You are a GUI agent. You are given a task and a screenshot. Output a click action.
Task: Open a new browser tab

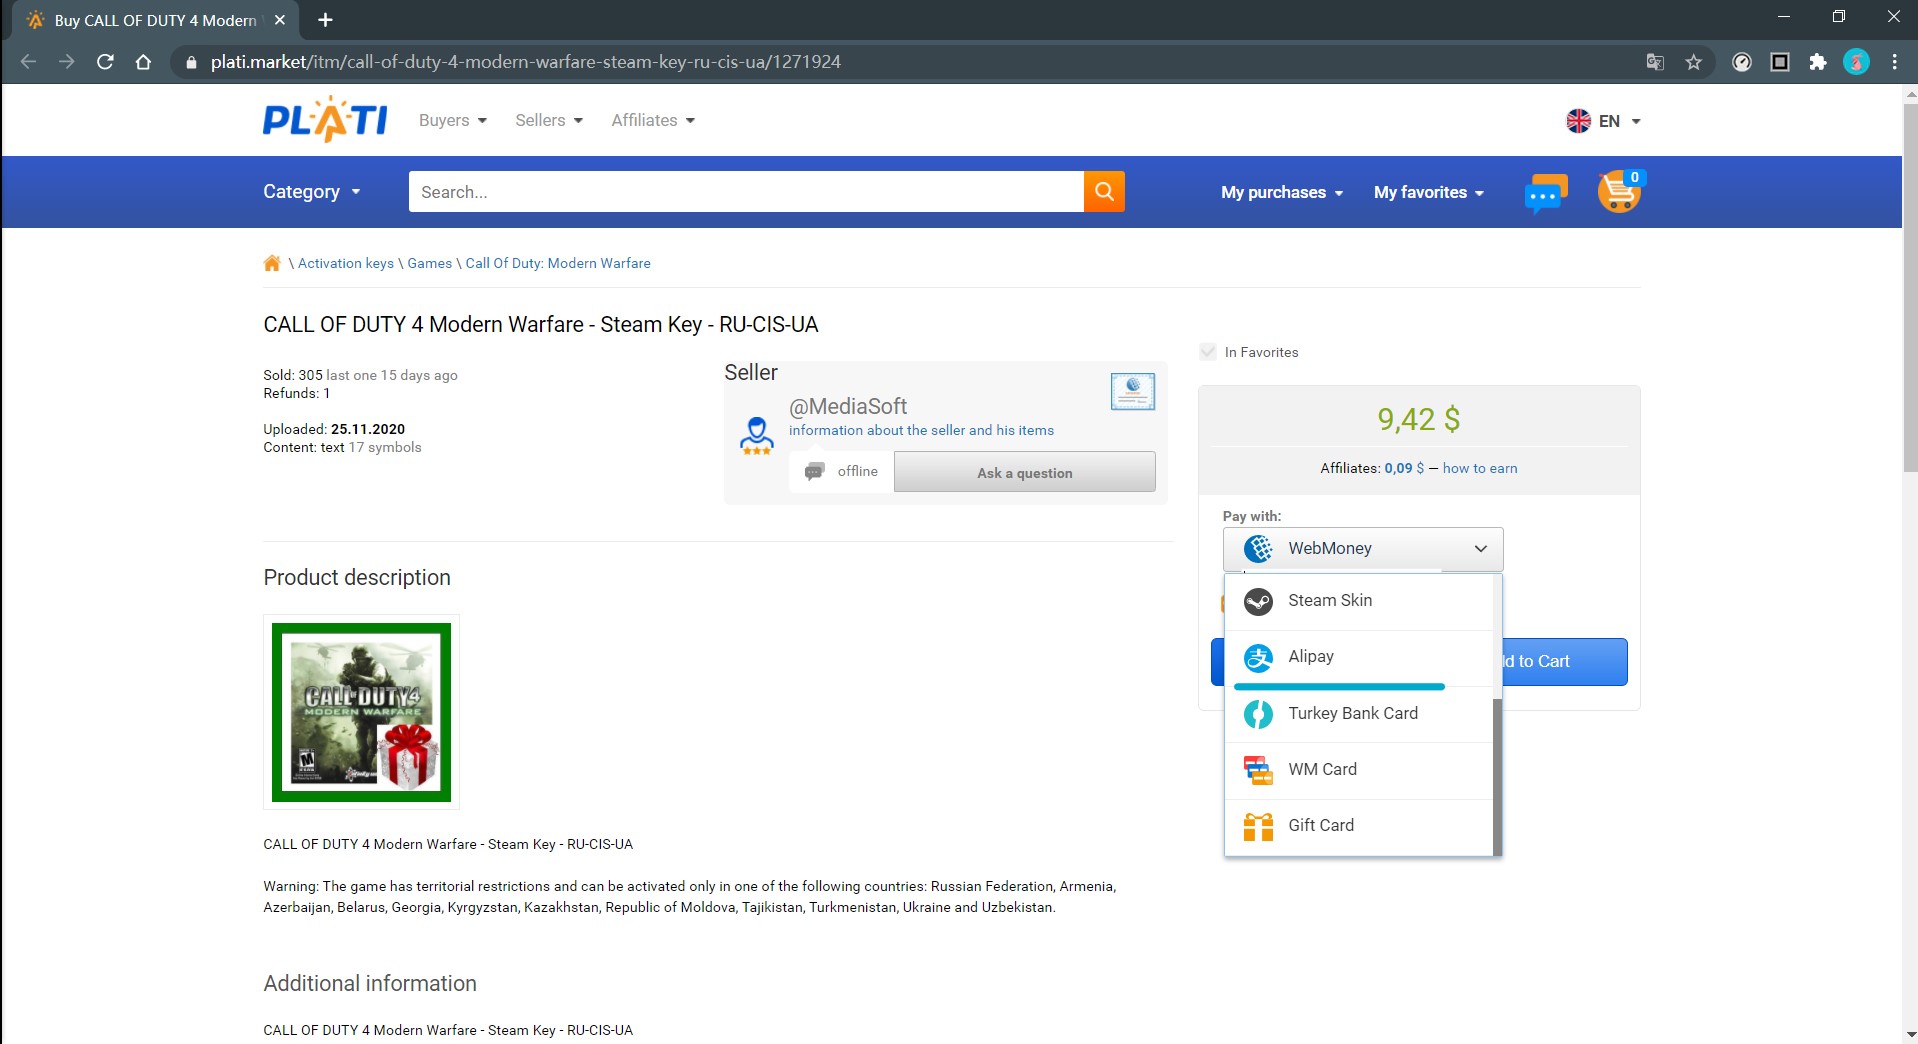(x=325, y=20)
